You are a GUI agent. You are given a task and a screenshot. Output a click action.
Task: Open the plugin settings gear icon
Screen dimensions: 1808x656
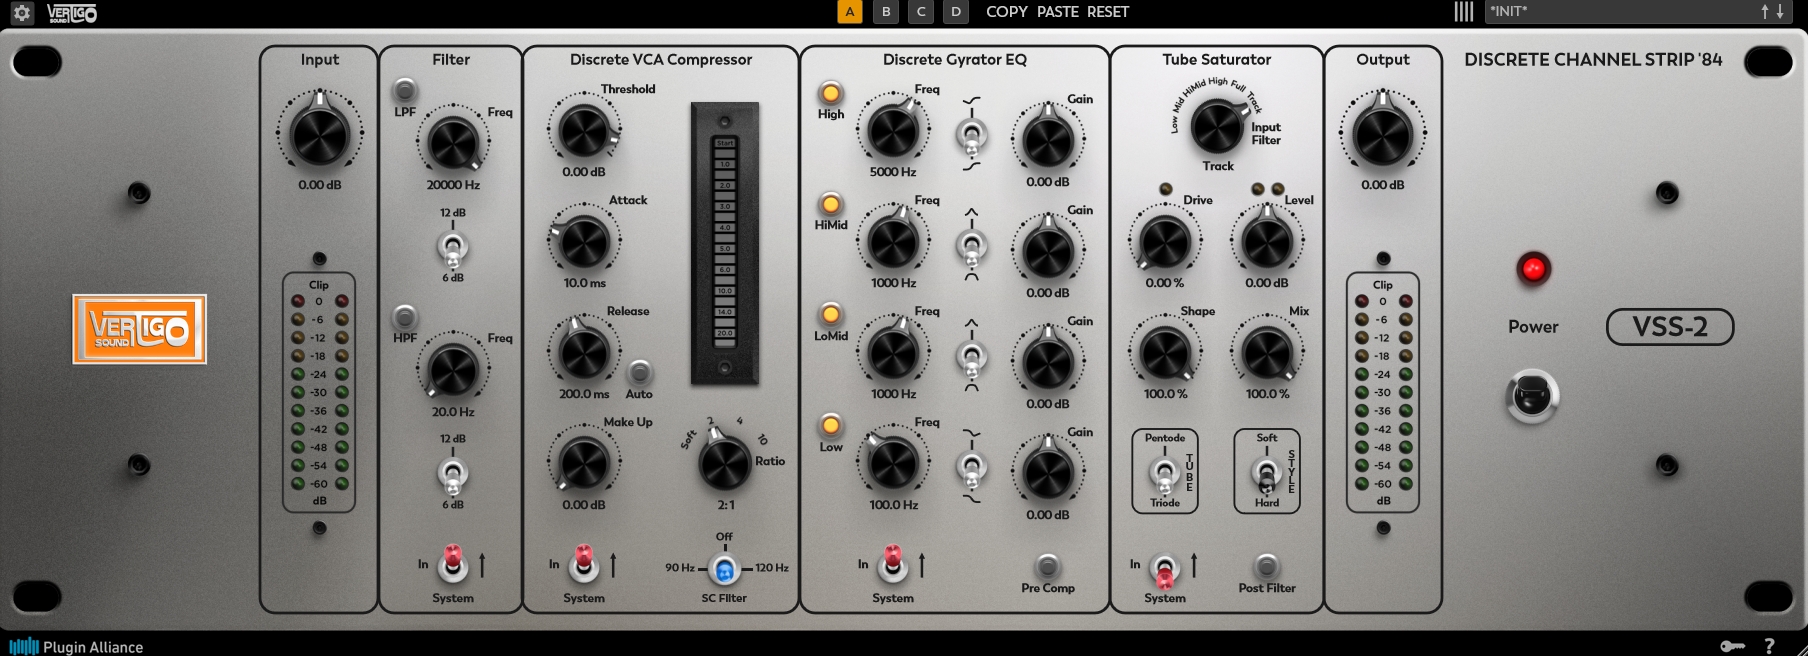point(22,12)
